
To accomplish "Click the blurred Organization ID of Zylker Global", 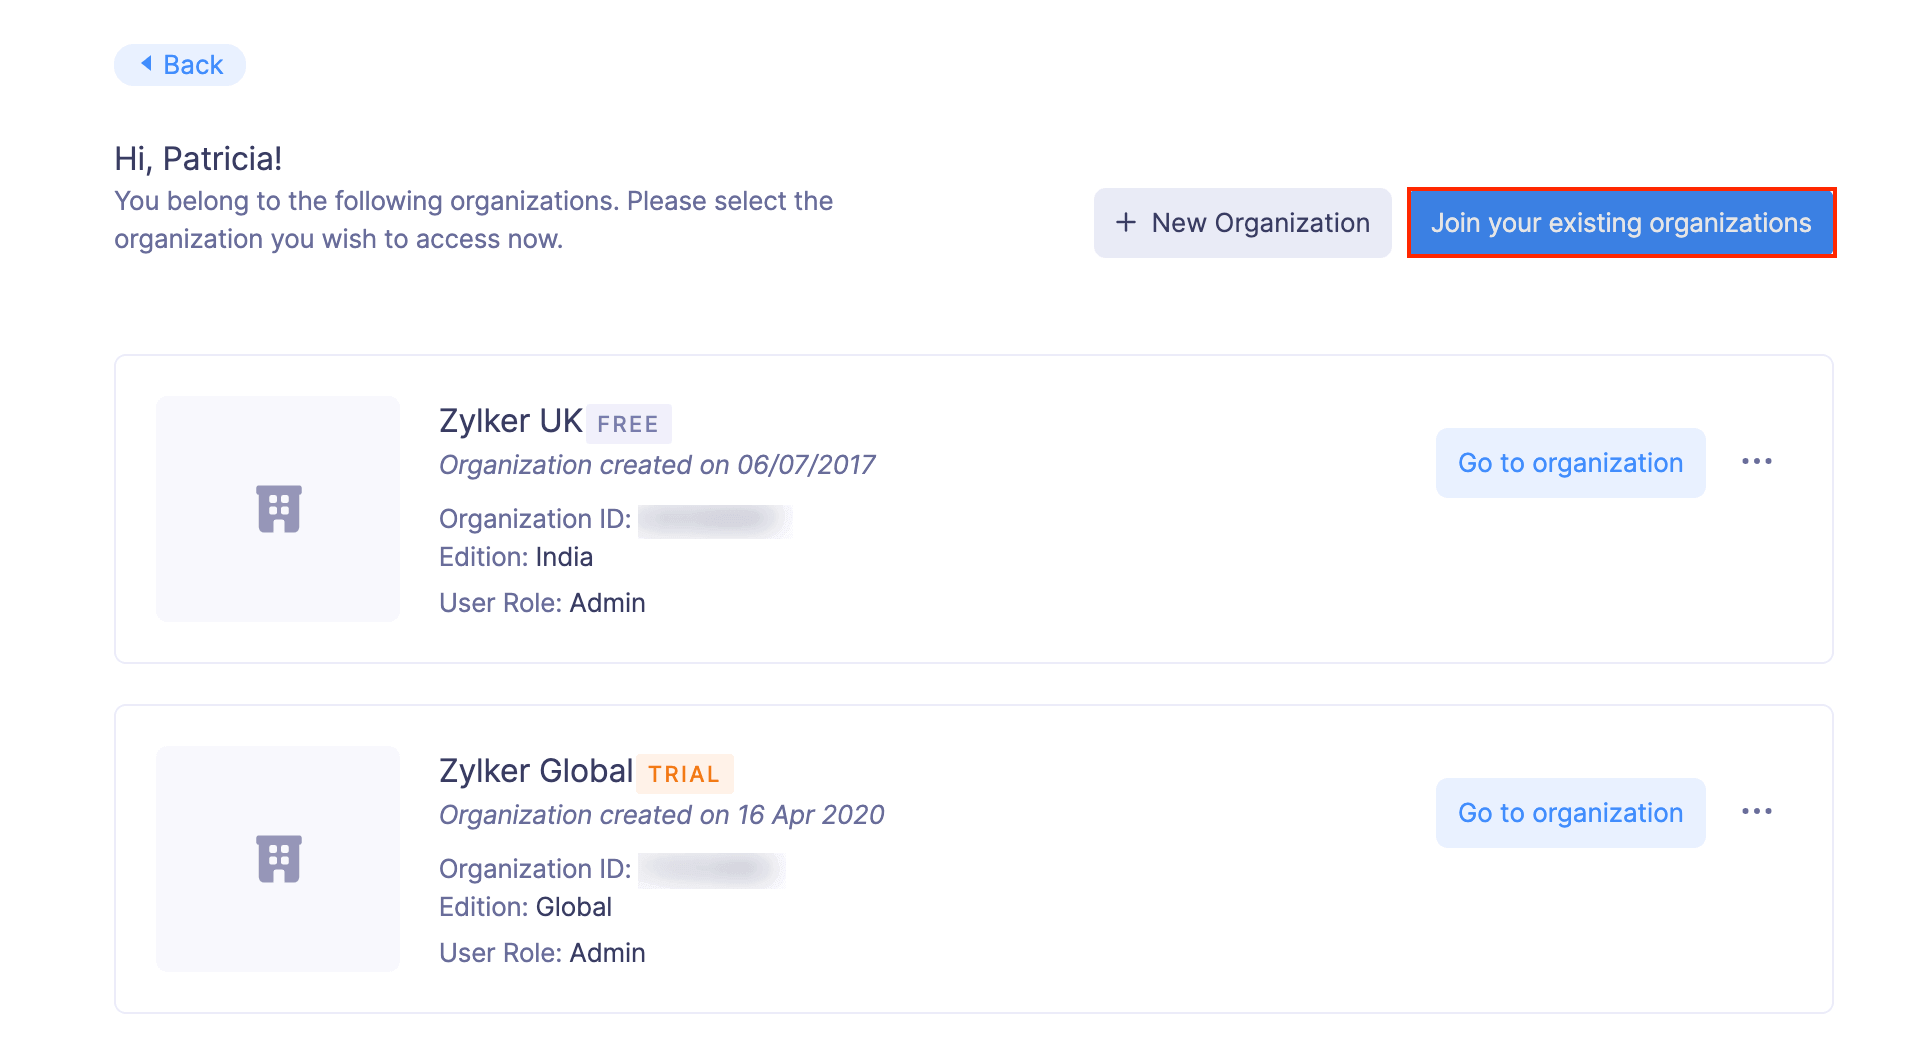I will pyautogui.click(x=711, y=870).
